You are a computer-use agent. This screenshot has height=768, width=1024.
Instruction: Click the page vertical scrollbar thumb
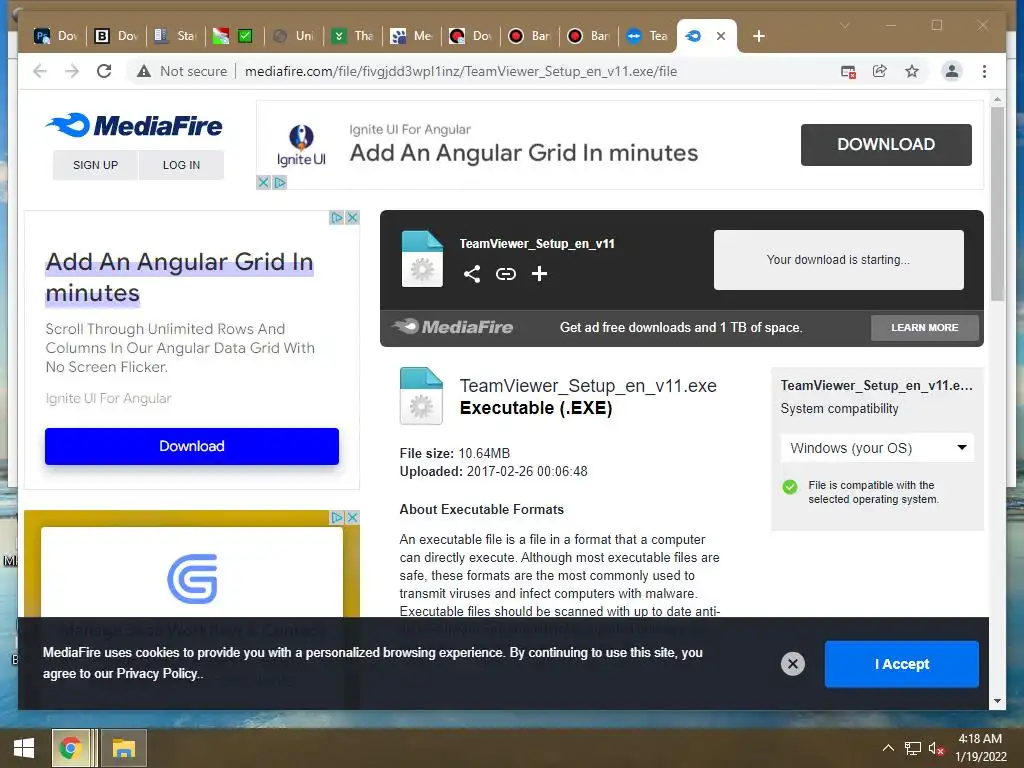coord(997,204)
